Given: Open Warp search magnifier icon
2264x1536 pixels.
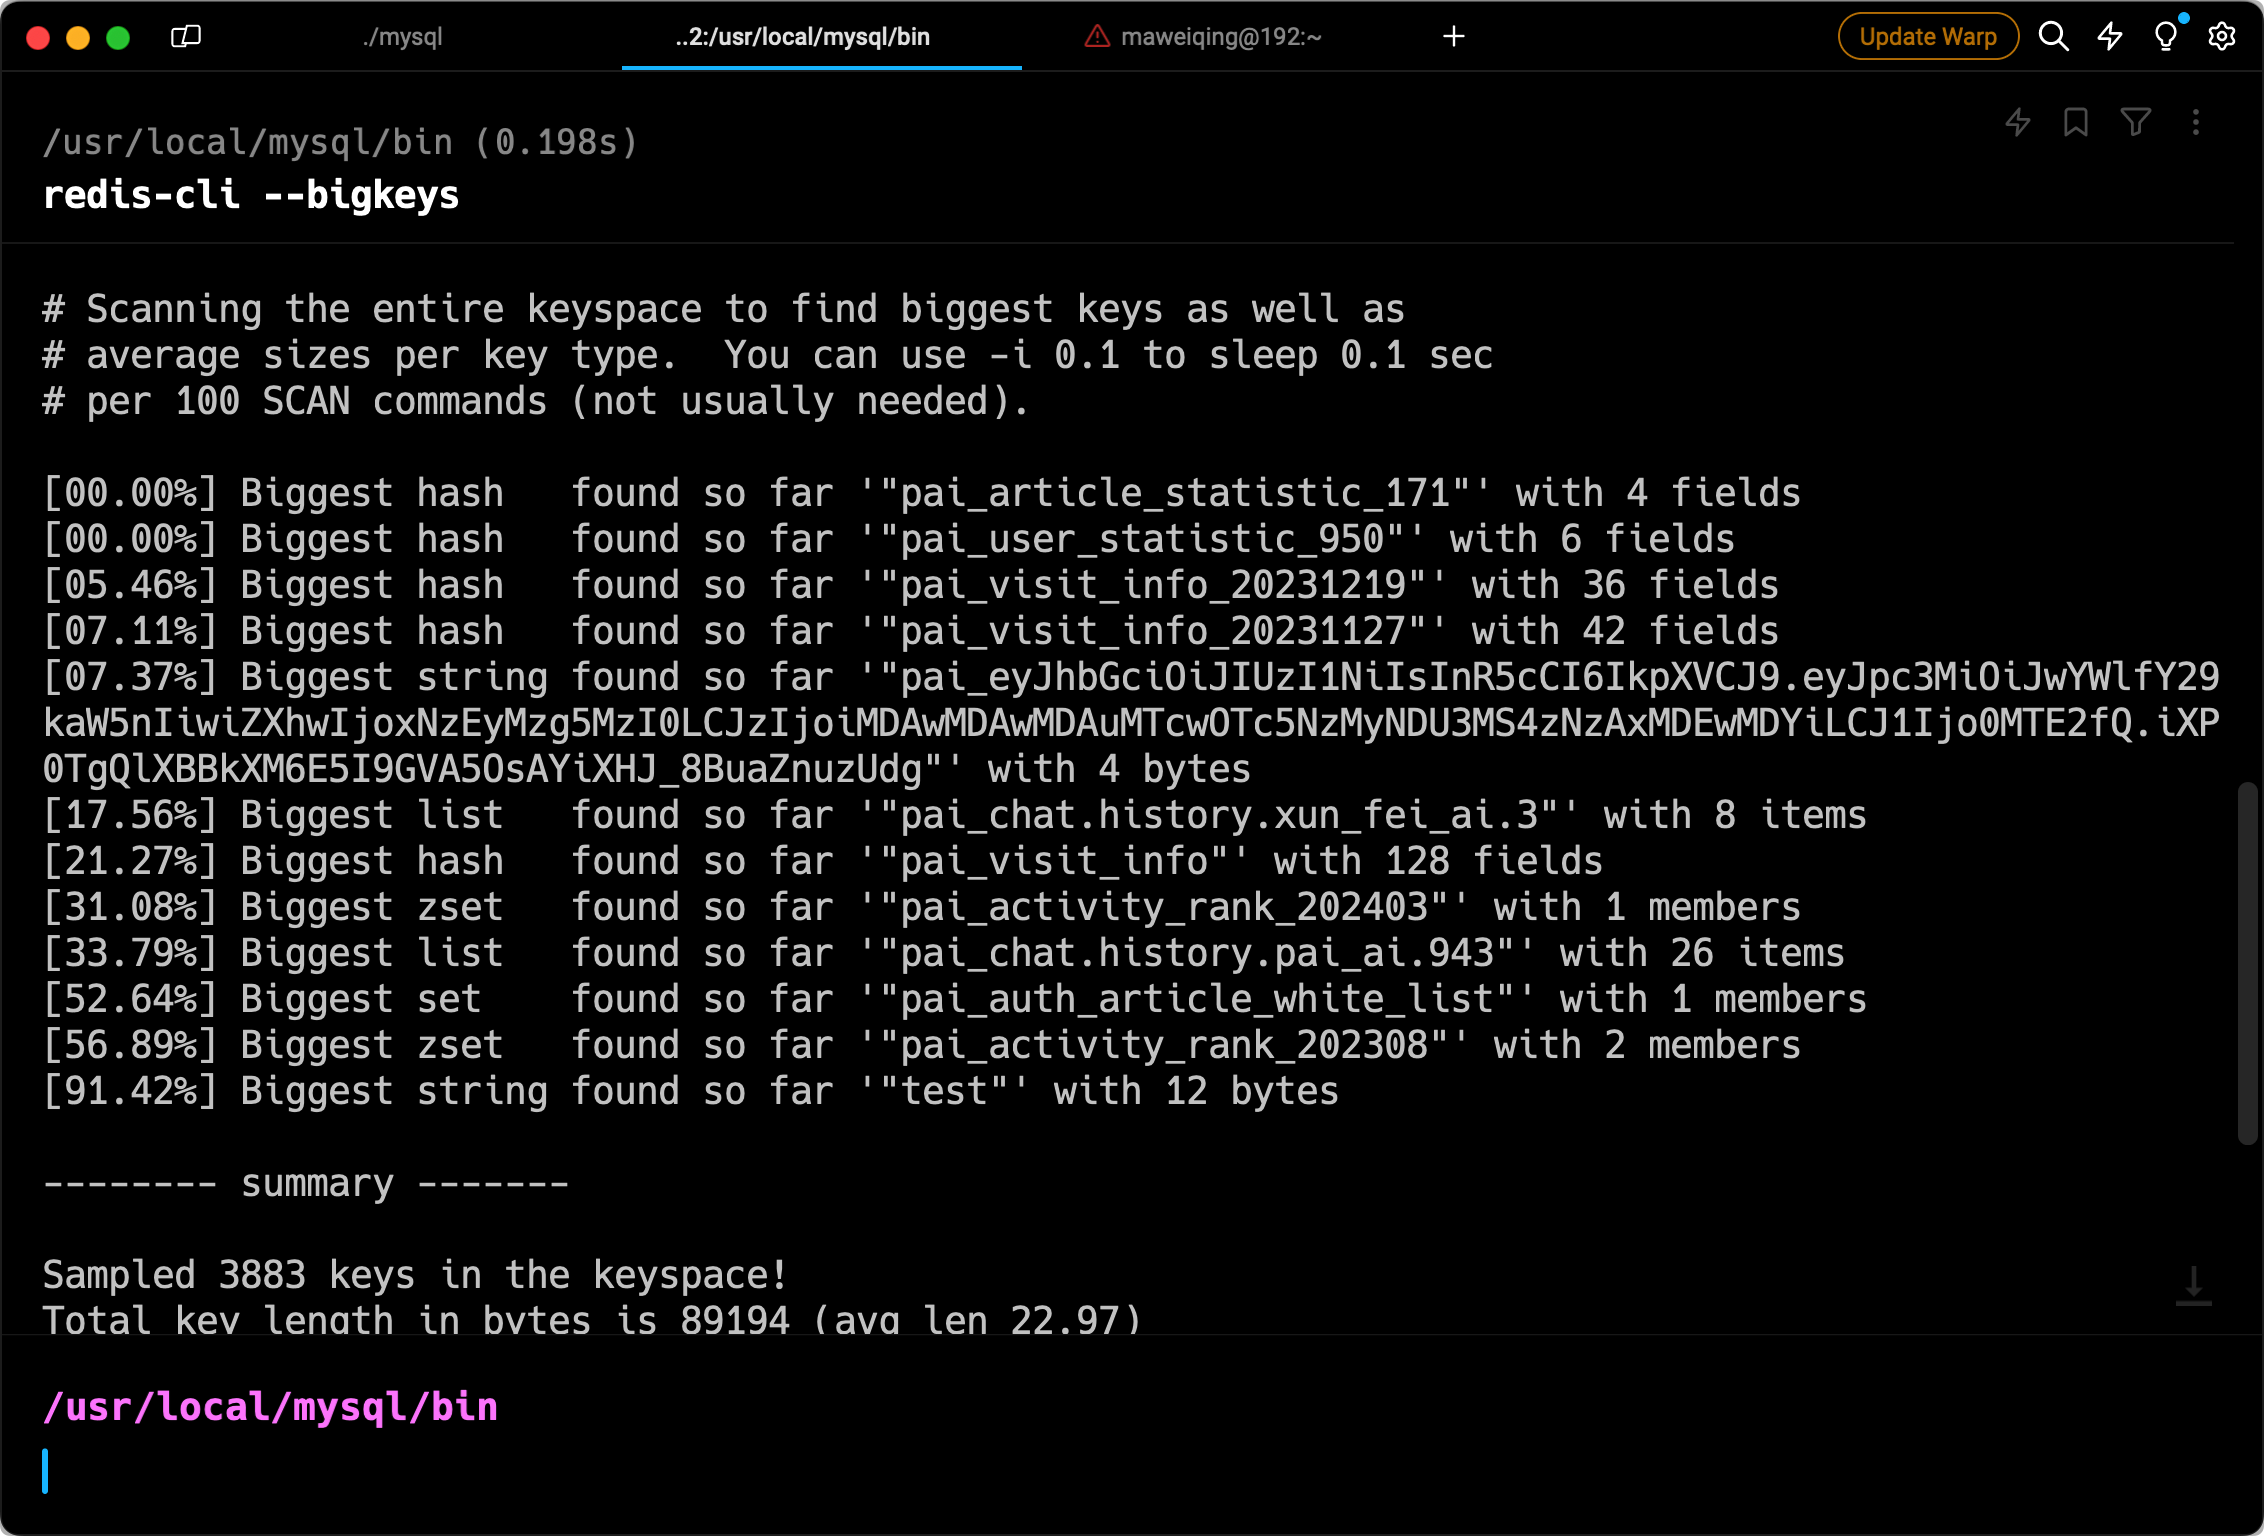Looking at the screenshot, I should pos(2053,37).
